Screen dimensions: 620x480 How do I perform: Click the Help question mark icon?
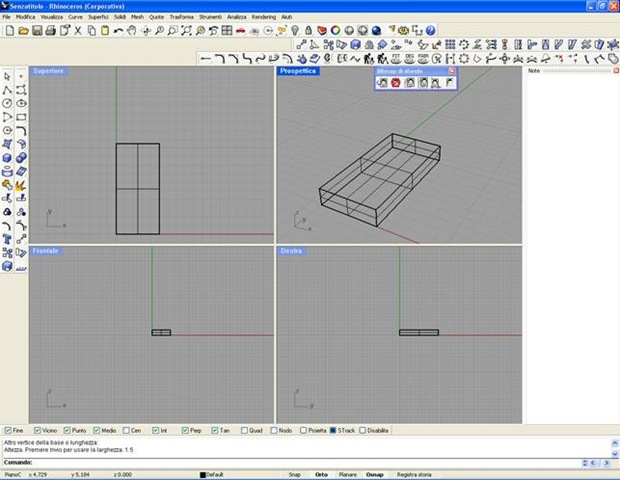(x=430, y=31)
